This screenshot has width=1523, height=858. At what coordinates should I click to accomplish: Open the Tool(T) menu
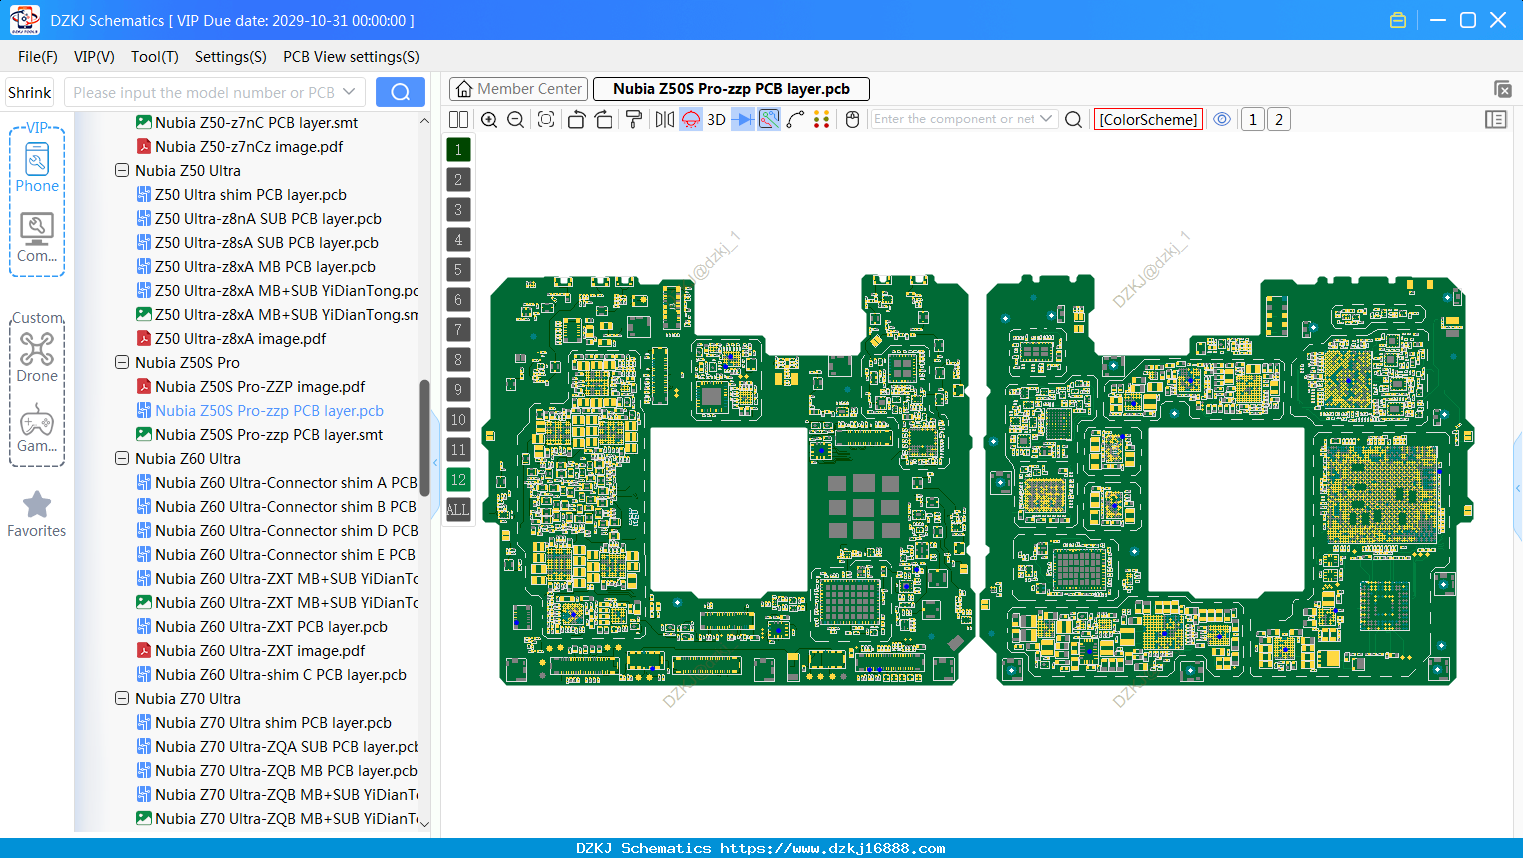coord(155,57)
